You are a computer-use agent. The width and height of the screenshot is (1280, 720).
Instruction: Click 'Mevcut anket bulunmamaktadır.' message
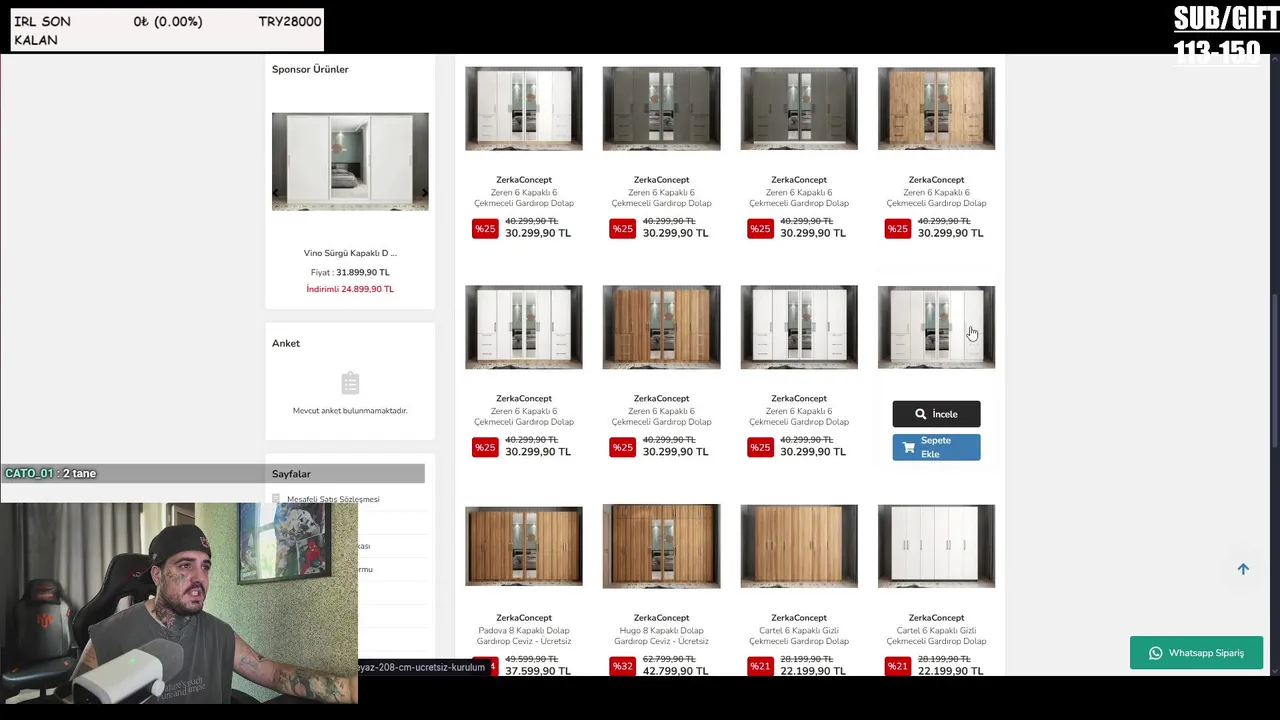coord(350,410)
